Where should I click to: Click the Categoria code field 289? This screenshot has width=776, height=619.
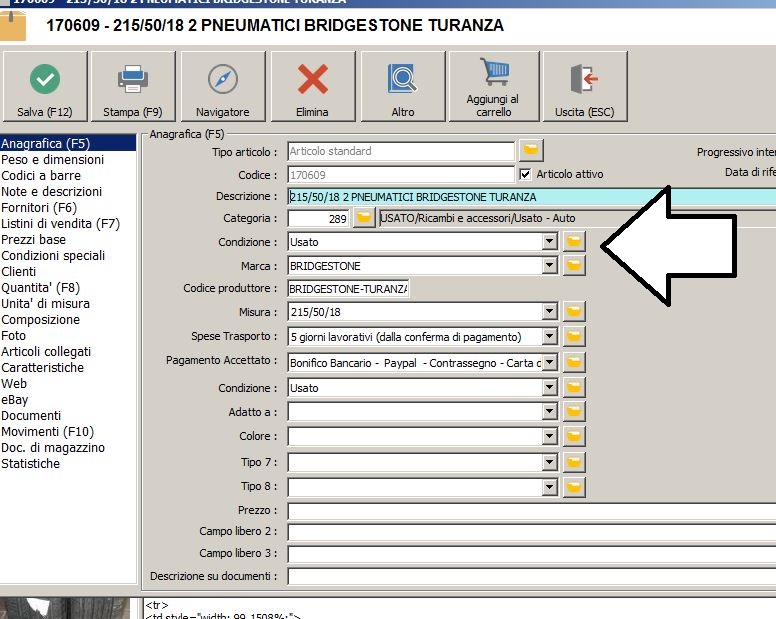click(x=318, y=218)
